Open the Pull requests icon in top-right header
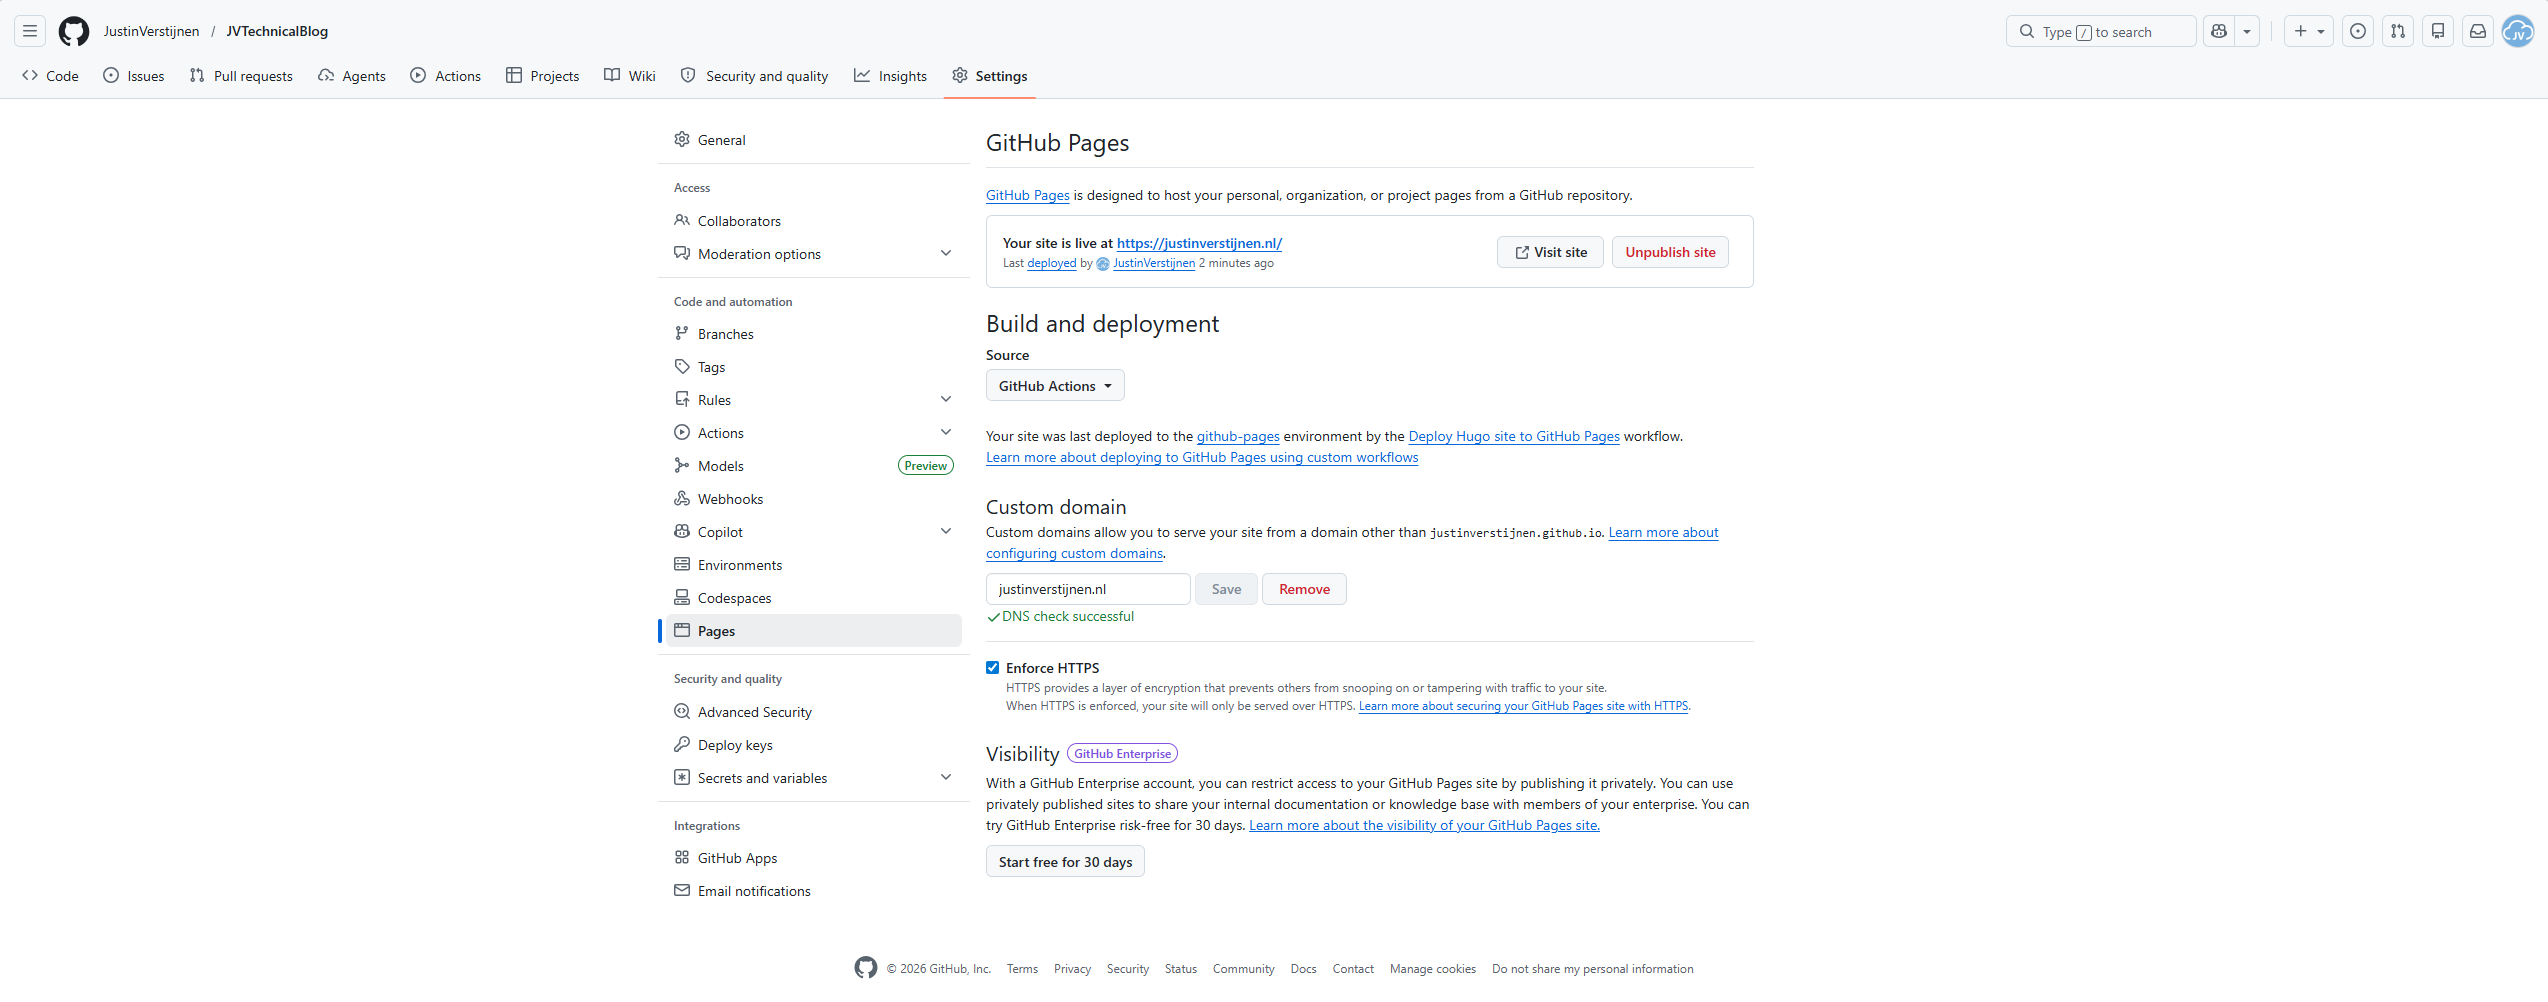Image resolution: width=2548 pixels, height=1002 pixels. pos(2398,31)
